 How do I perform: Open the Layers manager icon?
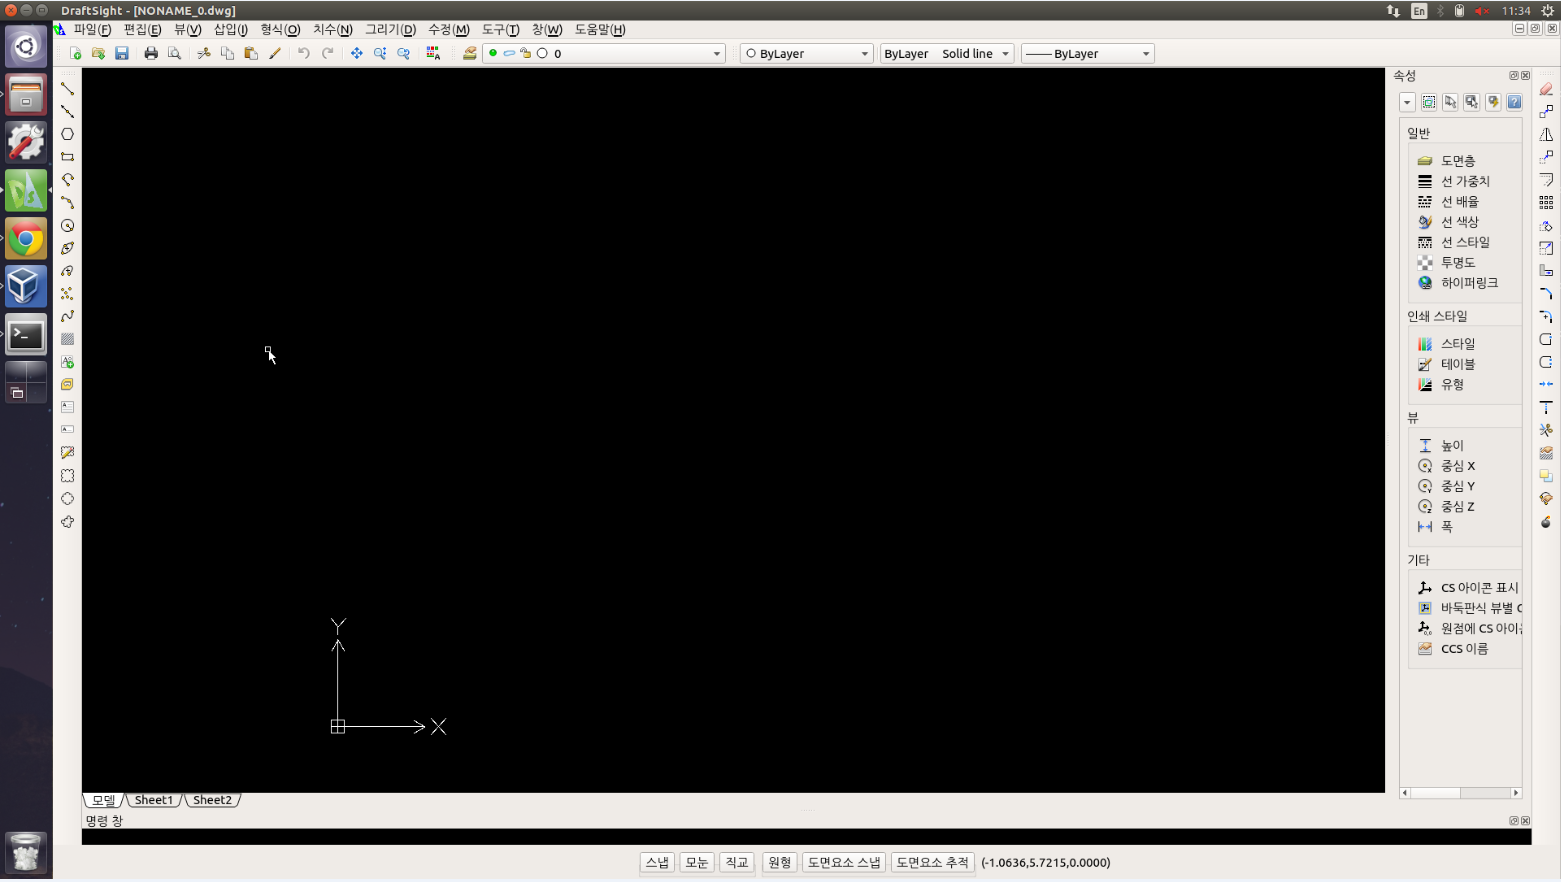pyautogui.click(x=469, y=54)
